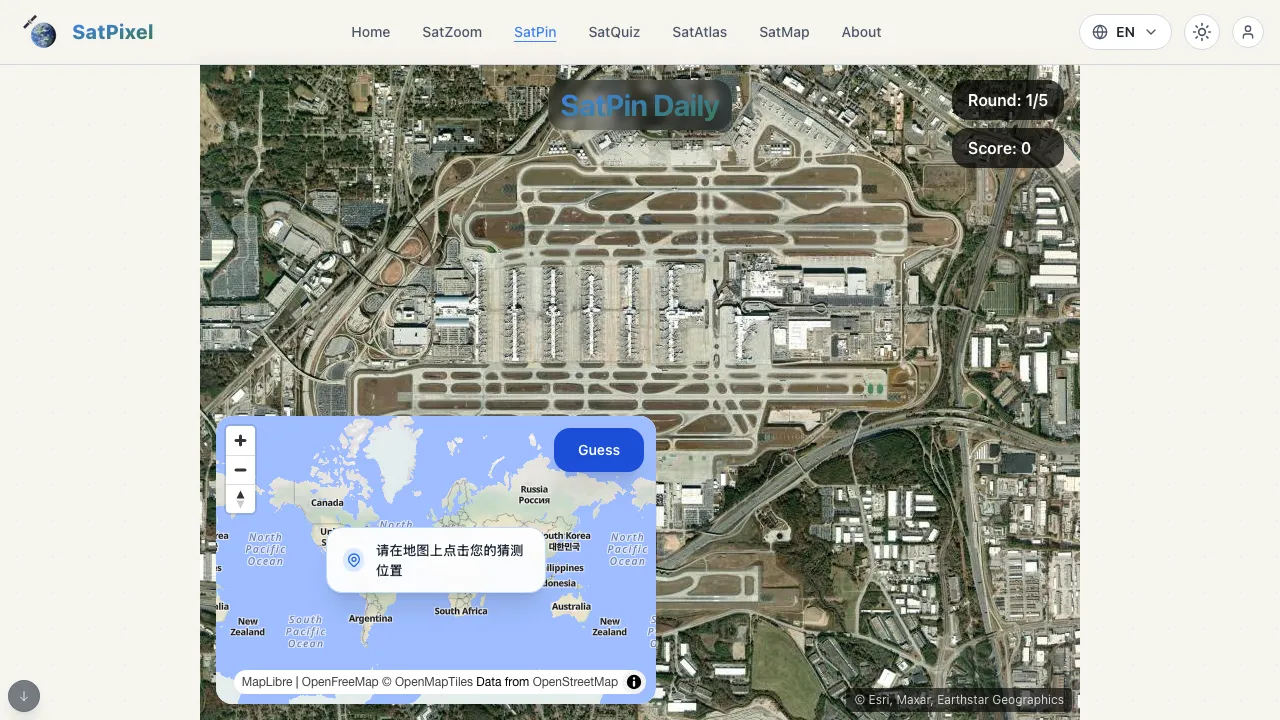The width and height of the screenshot is (1280, 720).
Task: Select the SatPin nav item
Action: coord(535,32)
